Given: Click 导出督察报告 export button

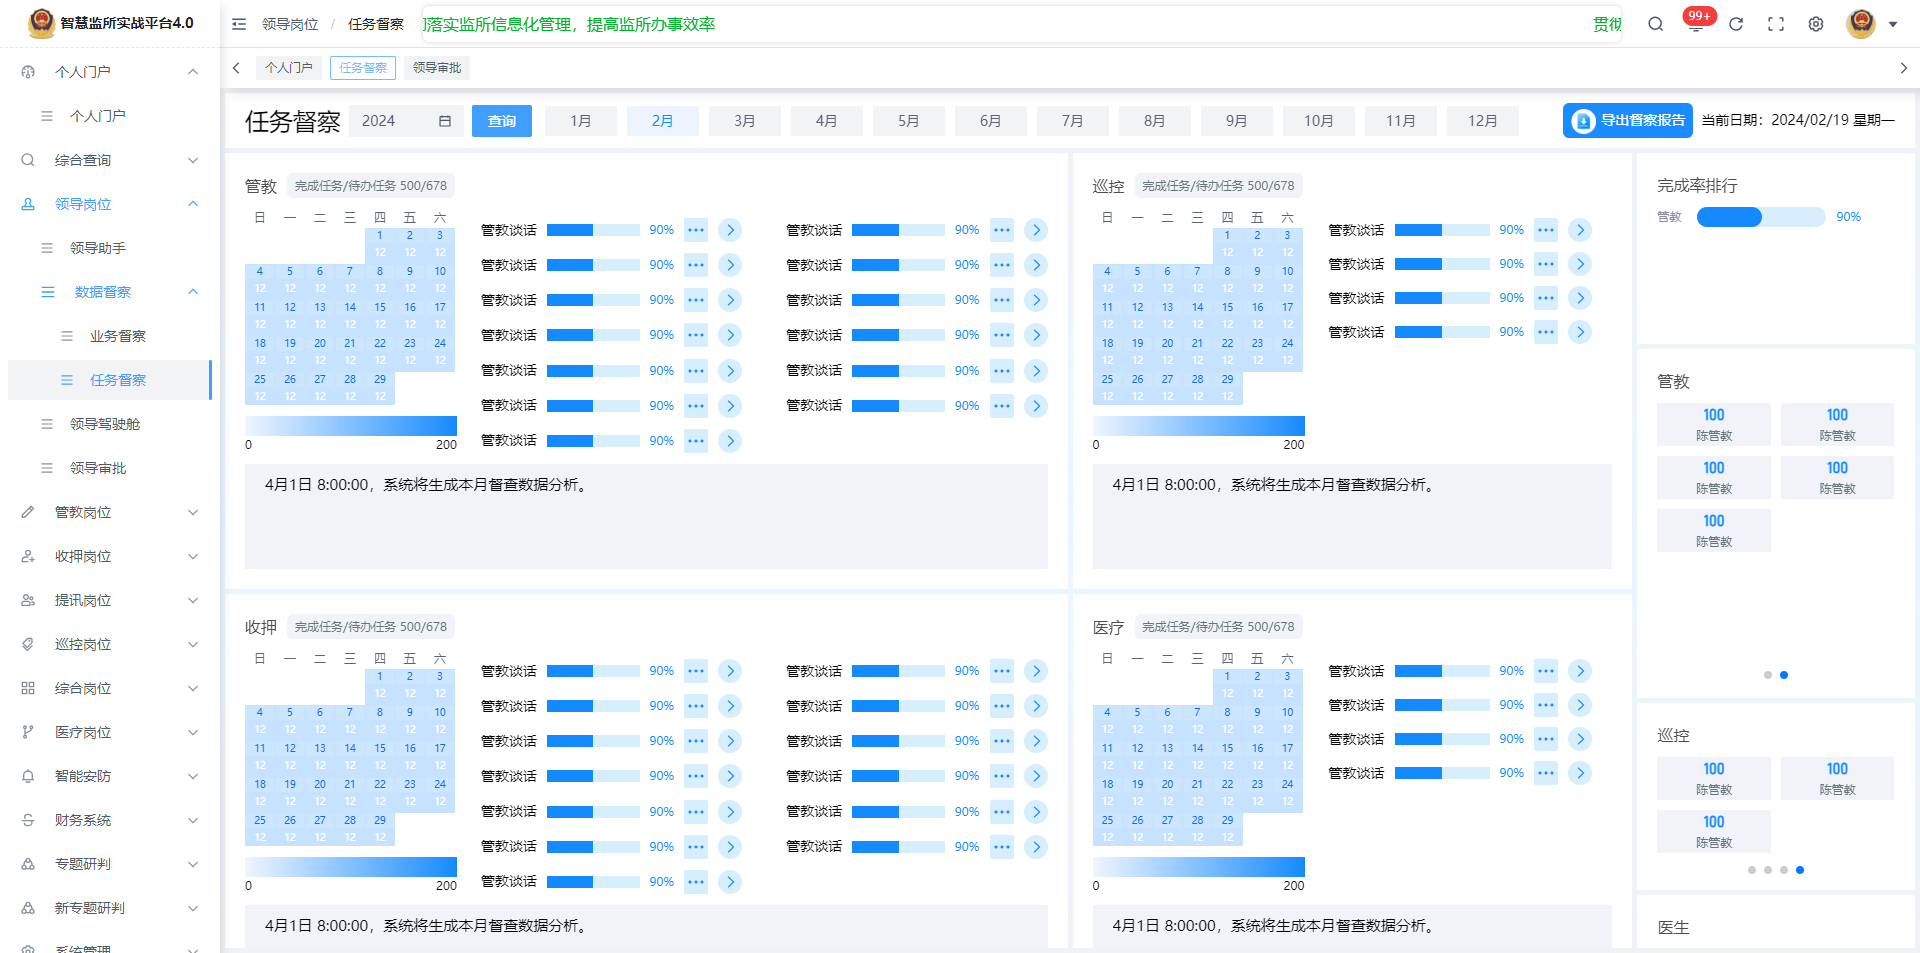Looking at the screenshot, I should [x=1628, y=121].
